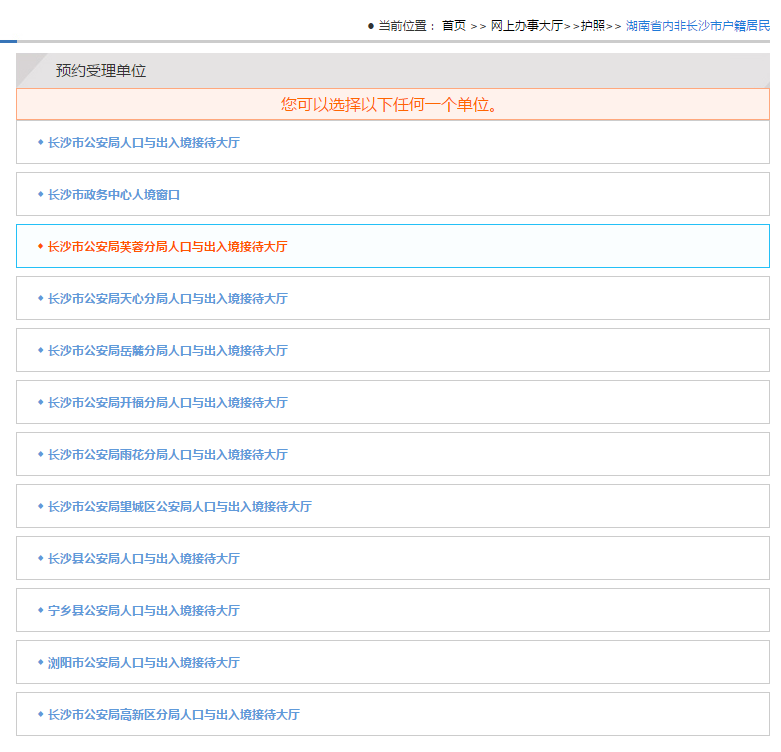Click 护照 in the breadcrumb
Image resolution: width=781 pixels, height=752 pixels.
(x=593, y=25)
